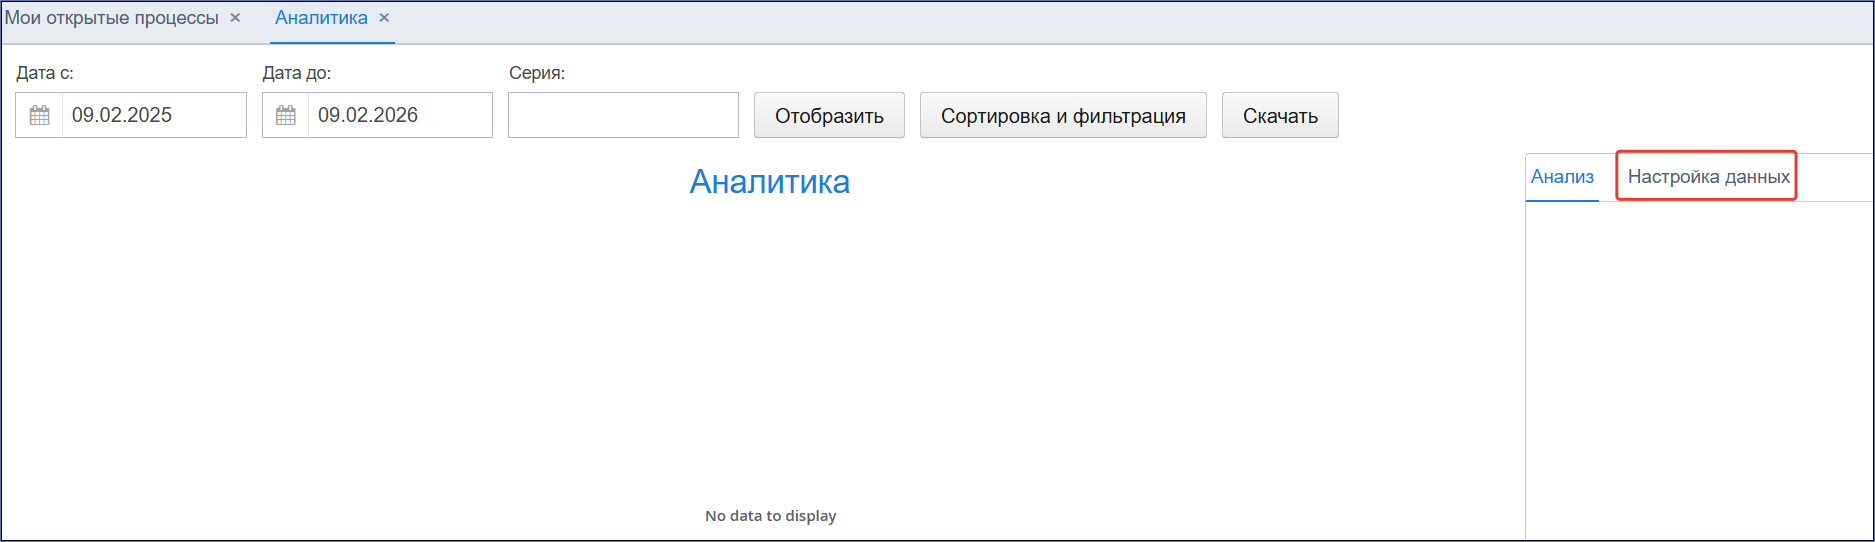1875x542 pixels.
Task: Click the Дата с: label
Action: click(45, 73)
